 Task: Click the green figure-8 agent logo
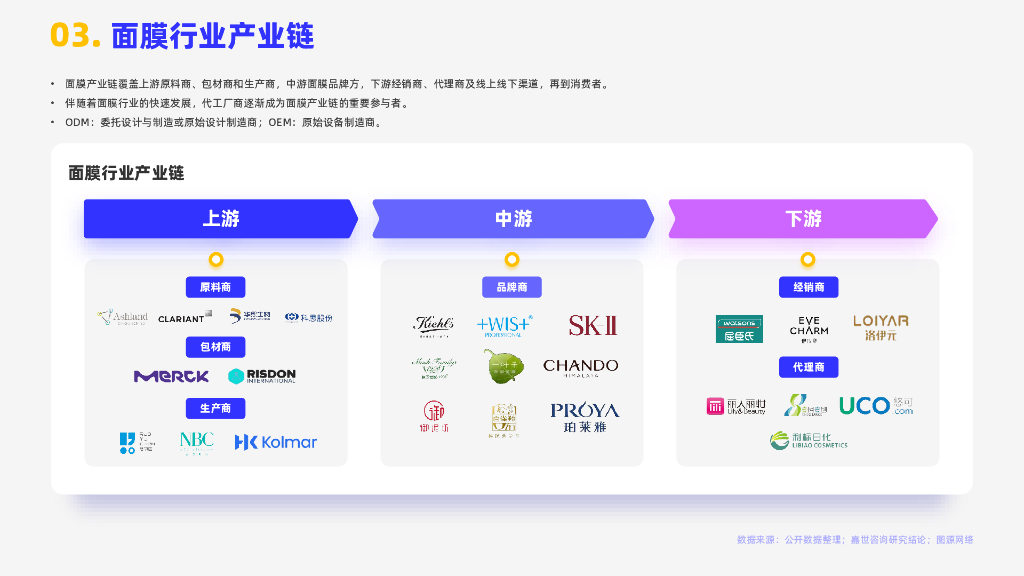coord(805,406)
